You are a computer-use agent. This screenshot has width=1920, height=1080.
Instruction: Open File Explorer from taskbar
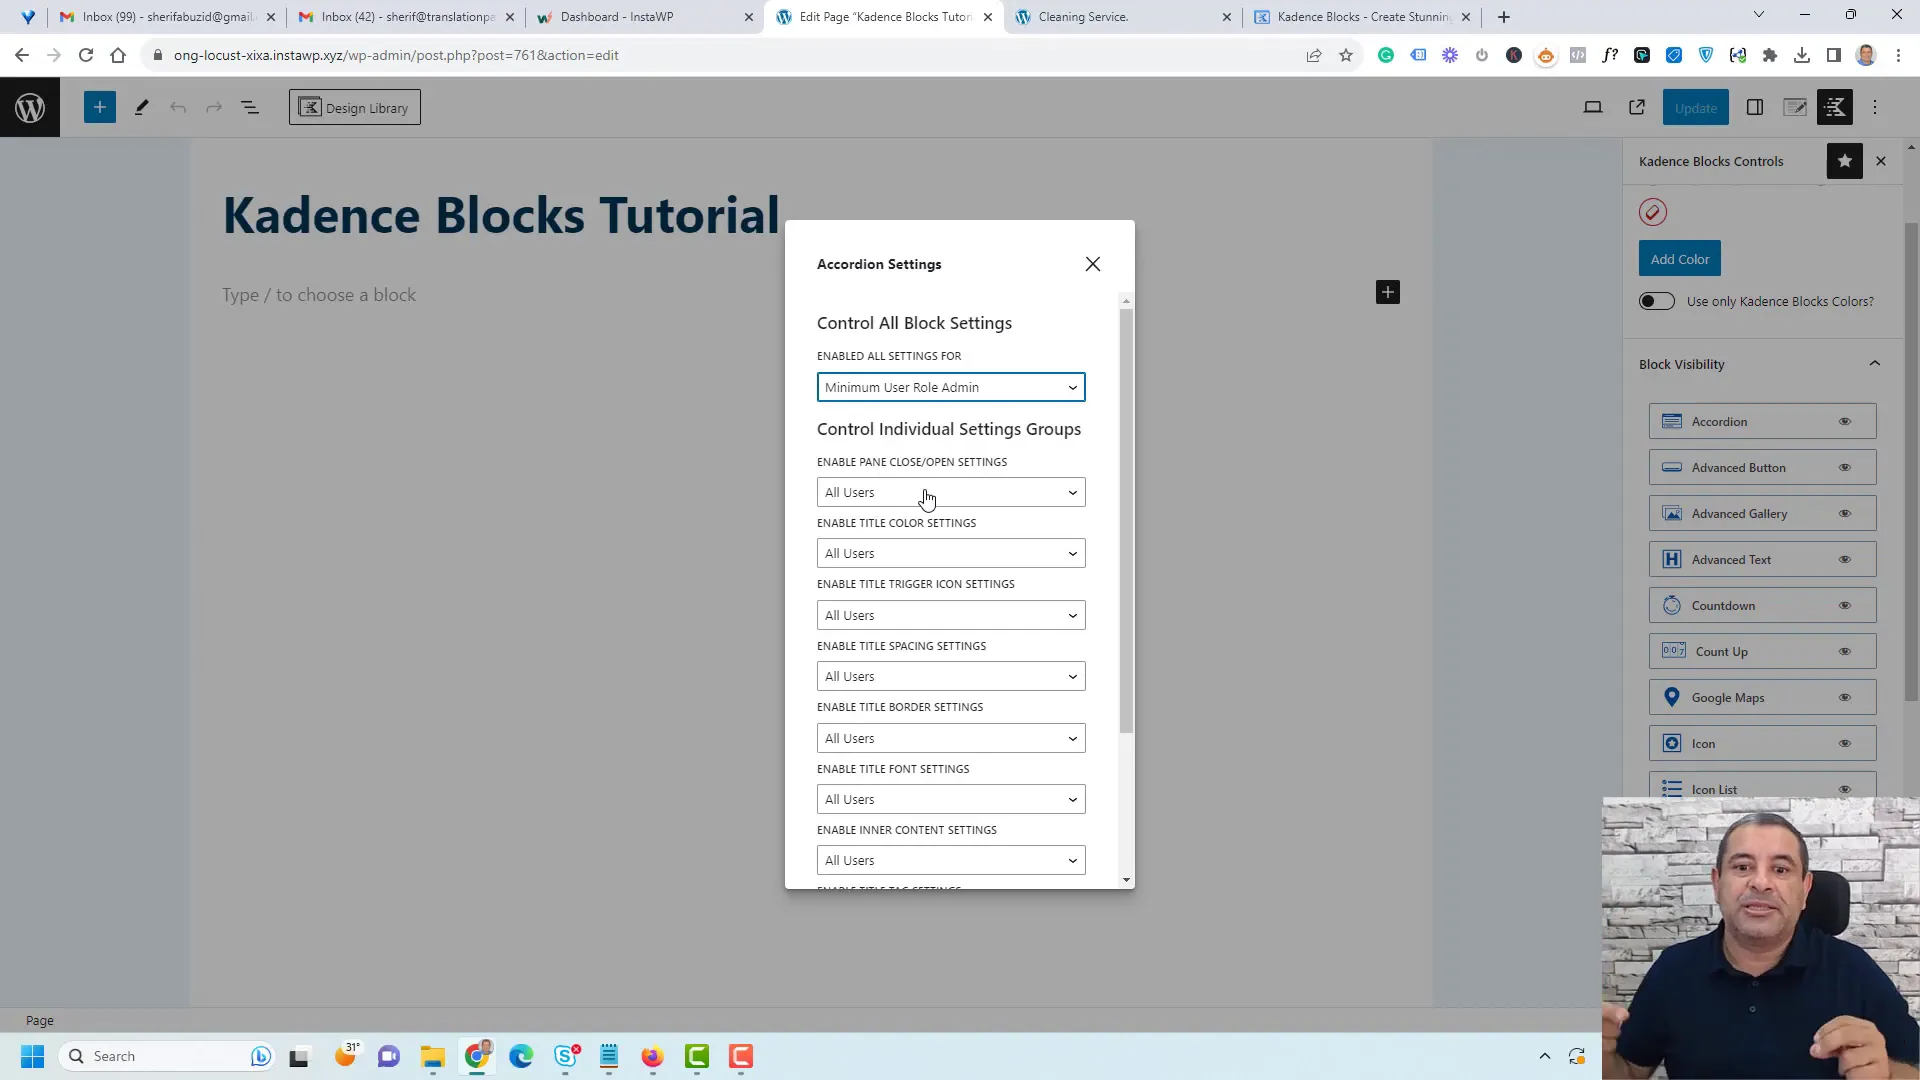click(432, 1056)
